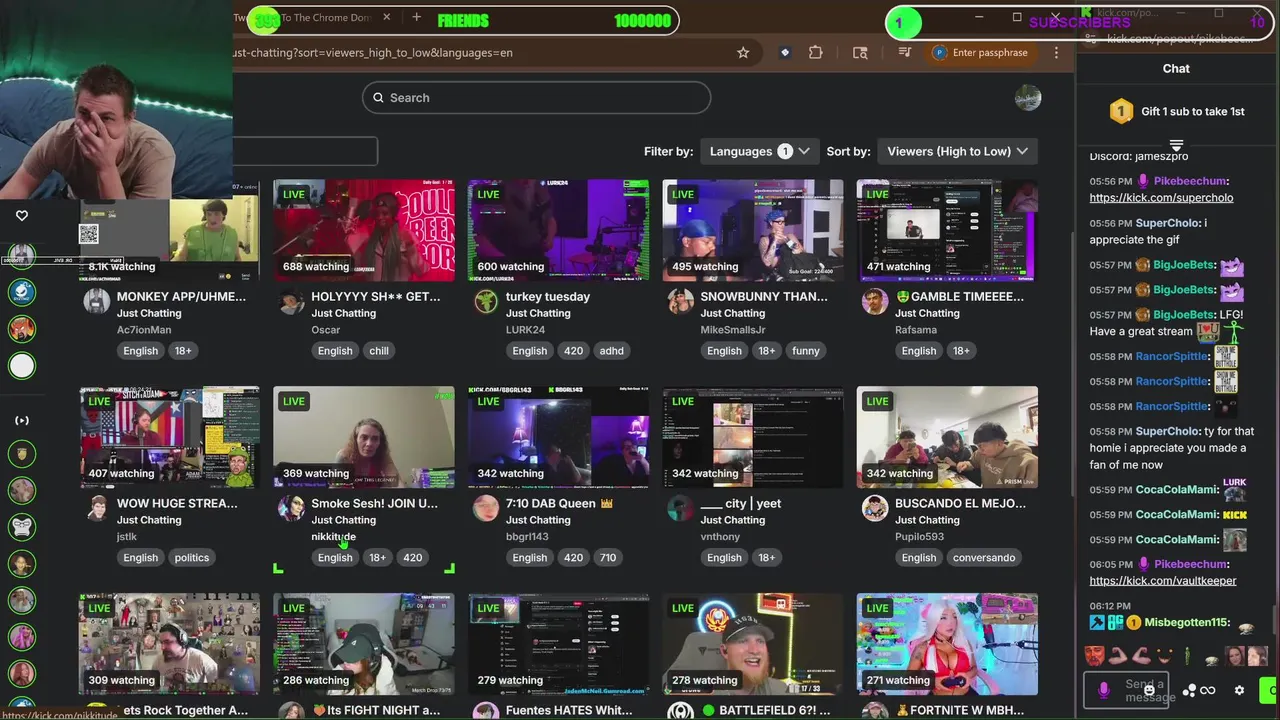Open Chrome extensions puzzle icon
Viewport: 1280px width, 720px height.
[816, 53]
